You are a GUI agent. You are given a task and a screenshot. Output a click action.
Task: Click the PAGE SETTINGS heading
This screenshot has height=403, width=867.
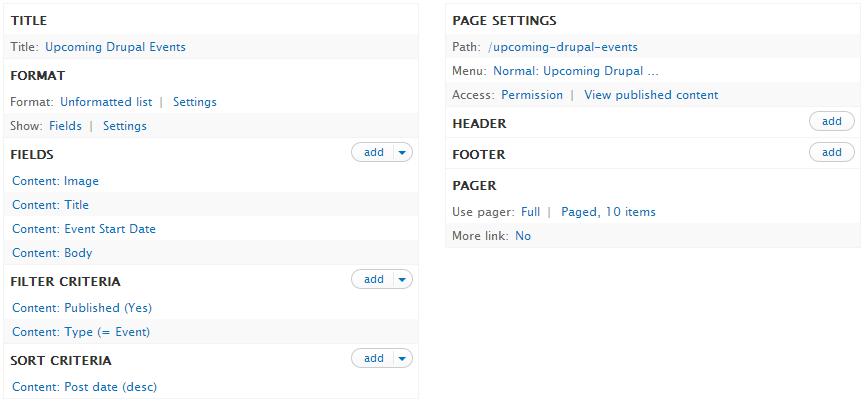point(504,21)
